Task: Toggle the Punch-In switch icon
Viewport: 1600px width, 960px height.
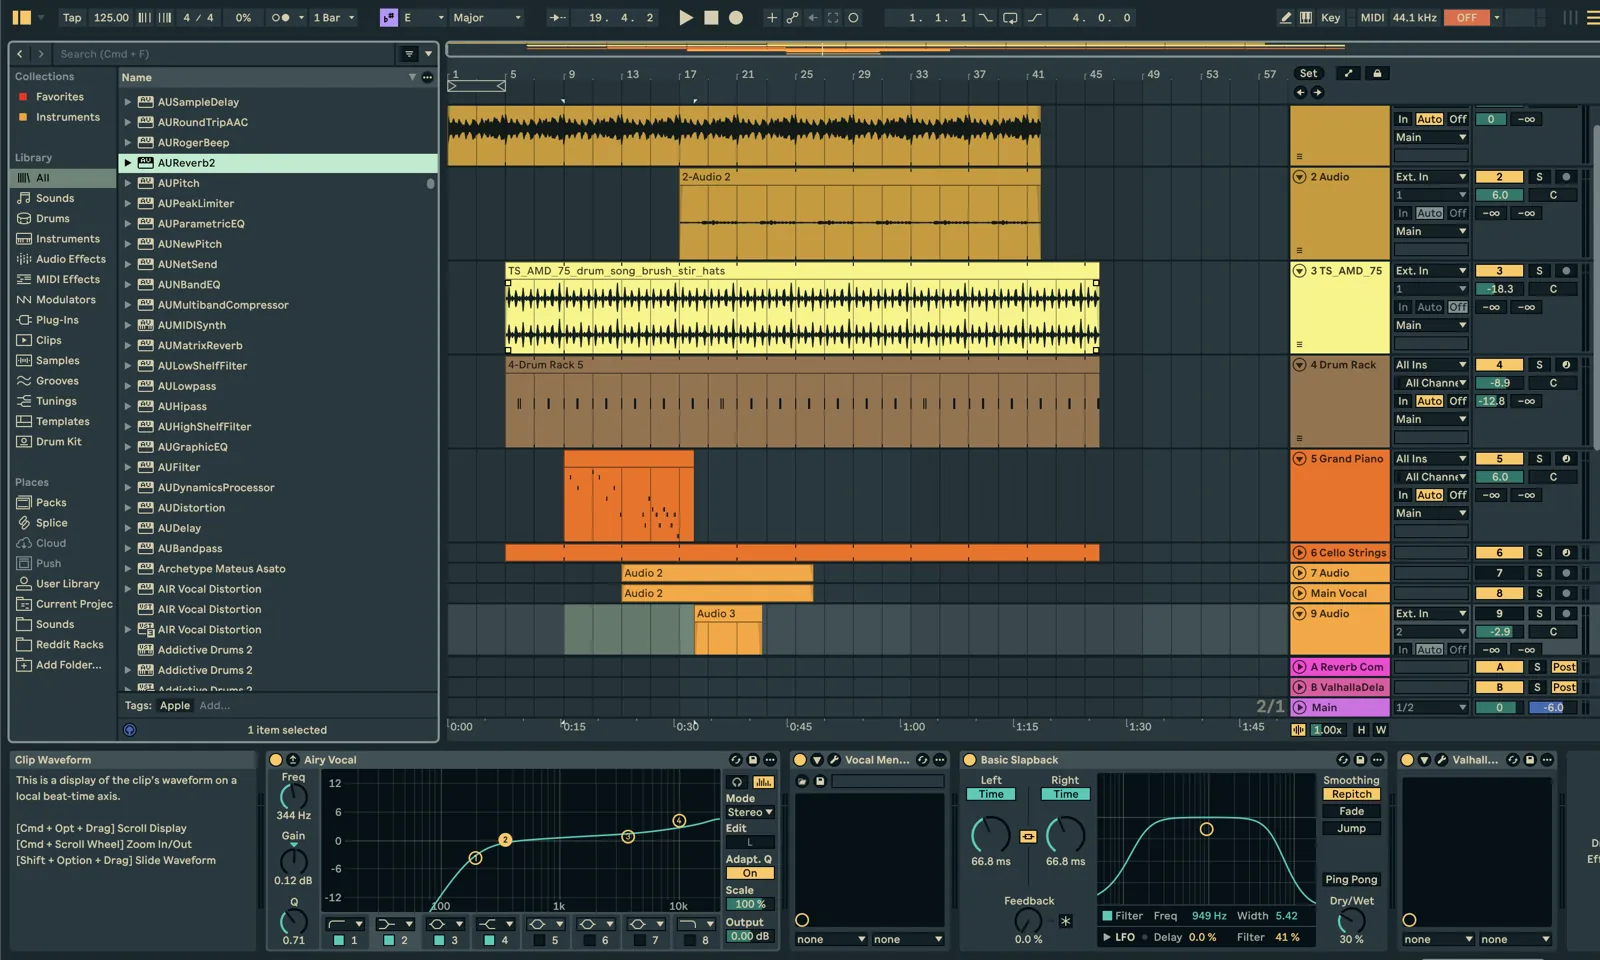Action: pyautogui.click(x=986, y=17)
